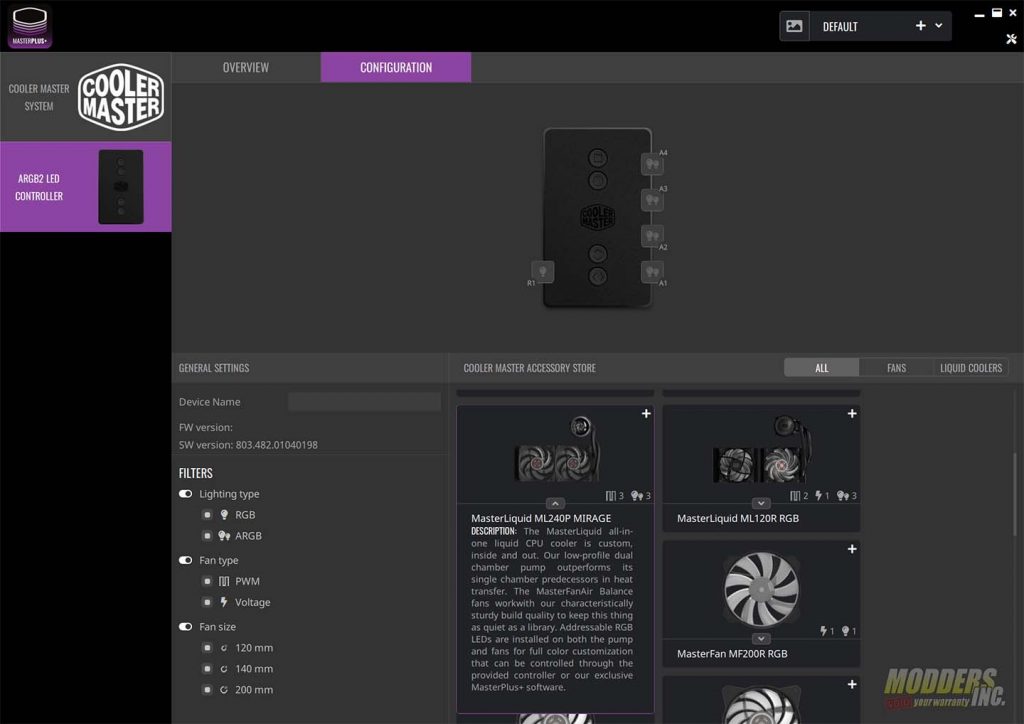Click the Voltage lightning icon in filters
The width and height of the screenshot is (1024, 724).
coord(224,602)
